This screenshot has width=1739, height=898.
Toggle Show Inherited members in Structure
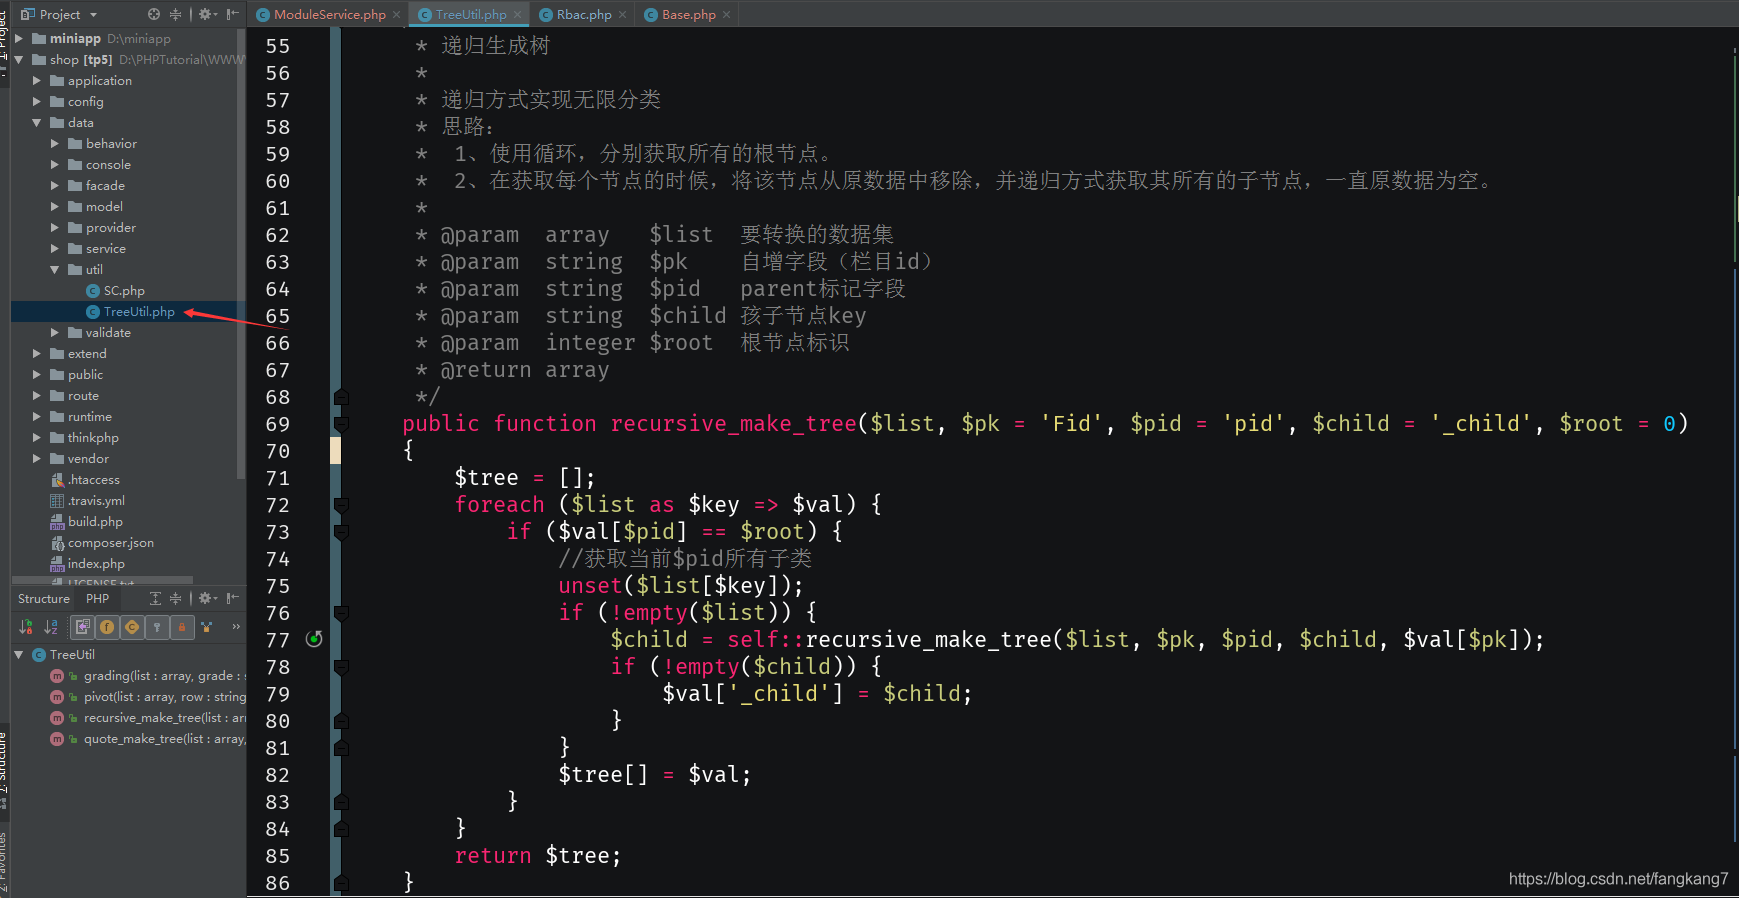(82, 627)
